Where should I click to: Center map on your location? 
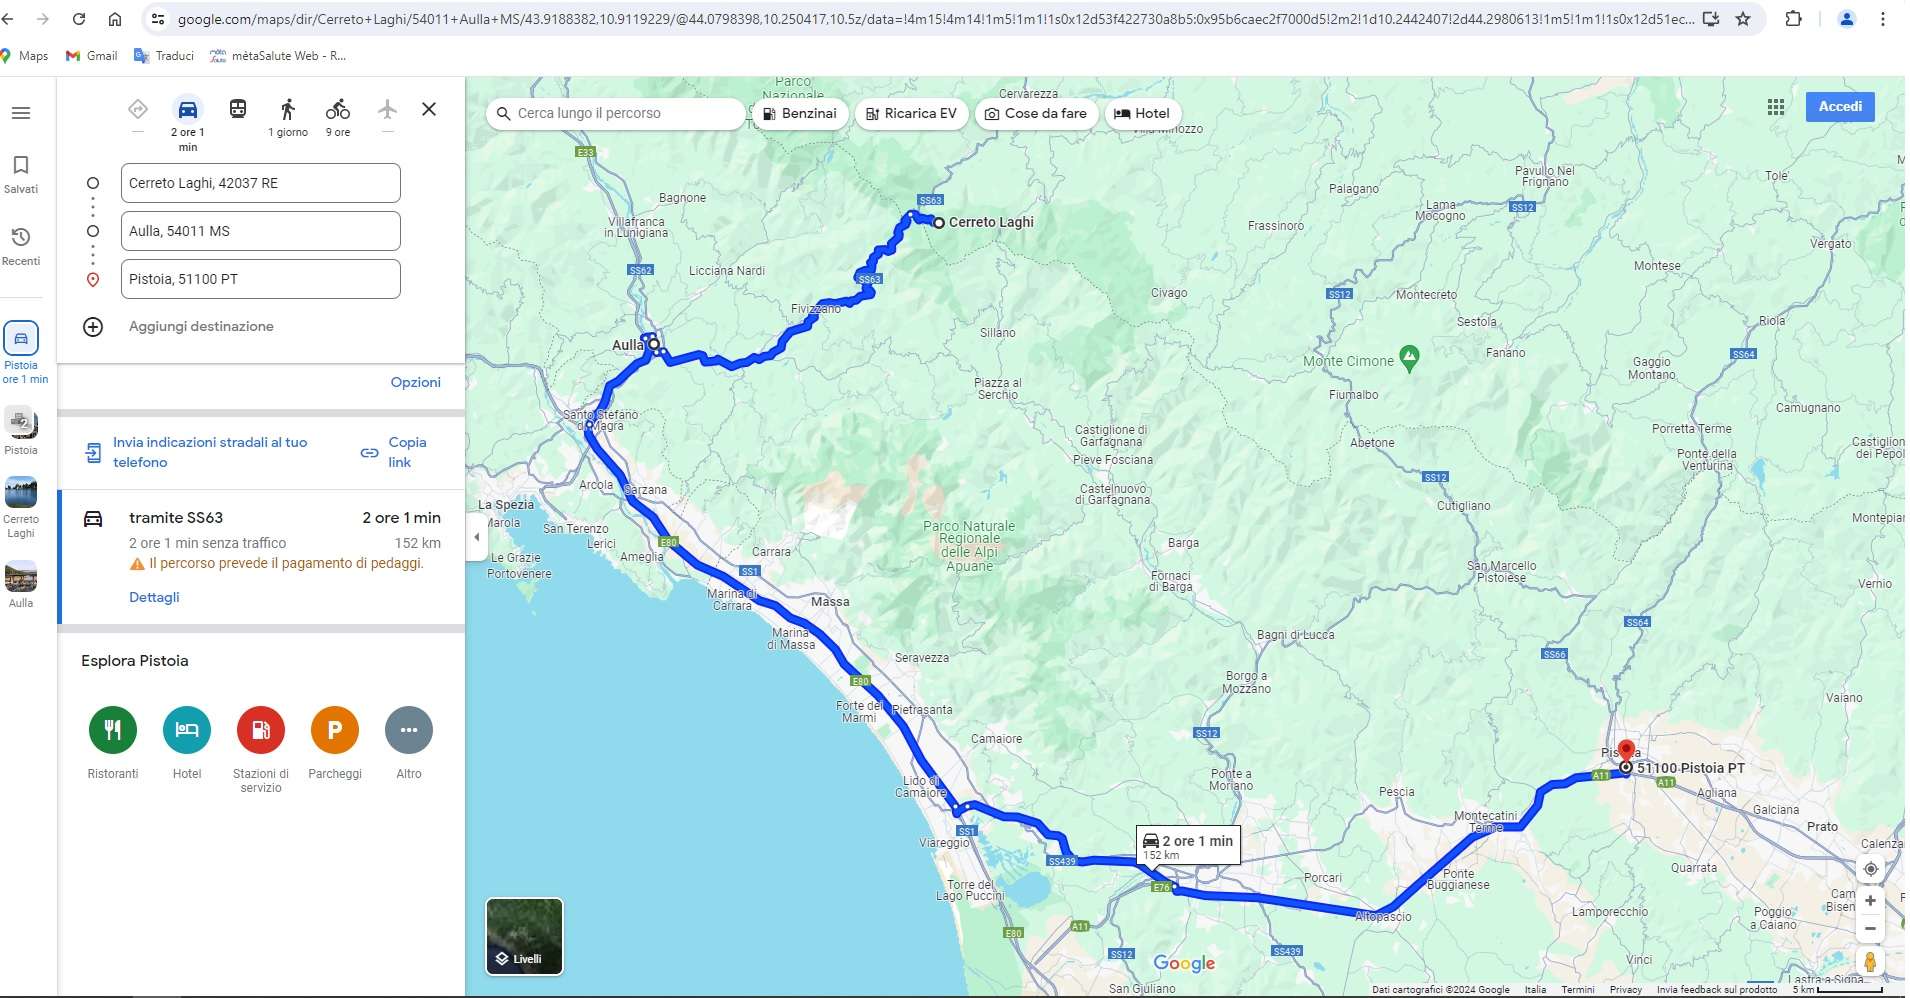point(1870,869)
